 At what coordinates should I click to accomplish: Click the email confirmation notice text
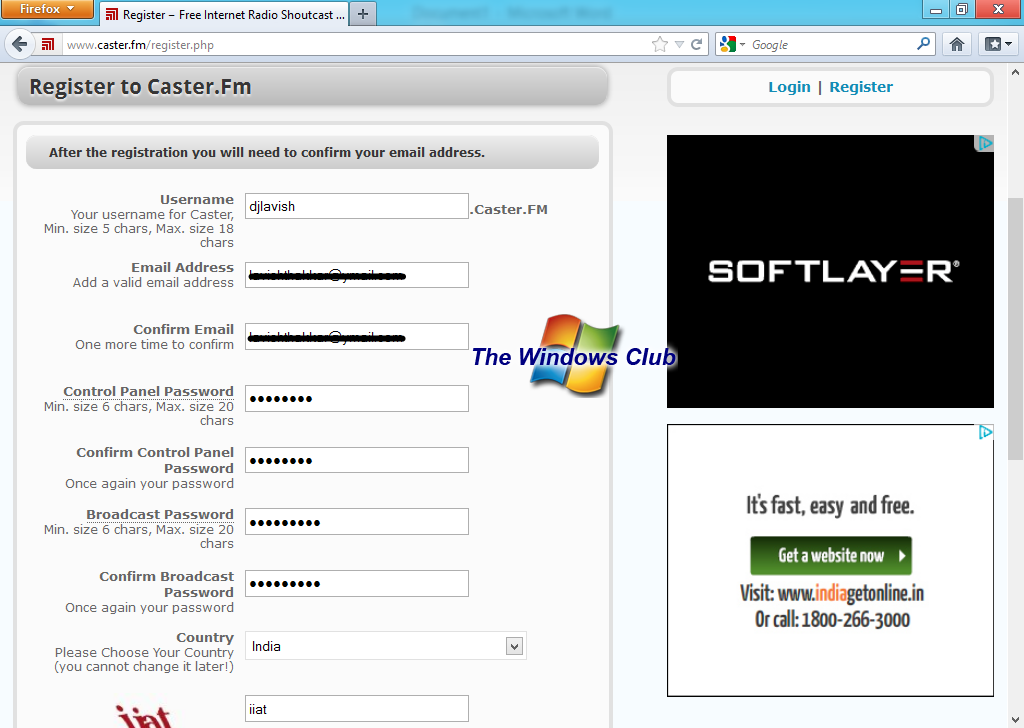[x=266, y=152]
